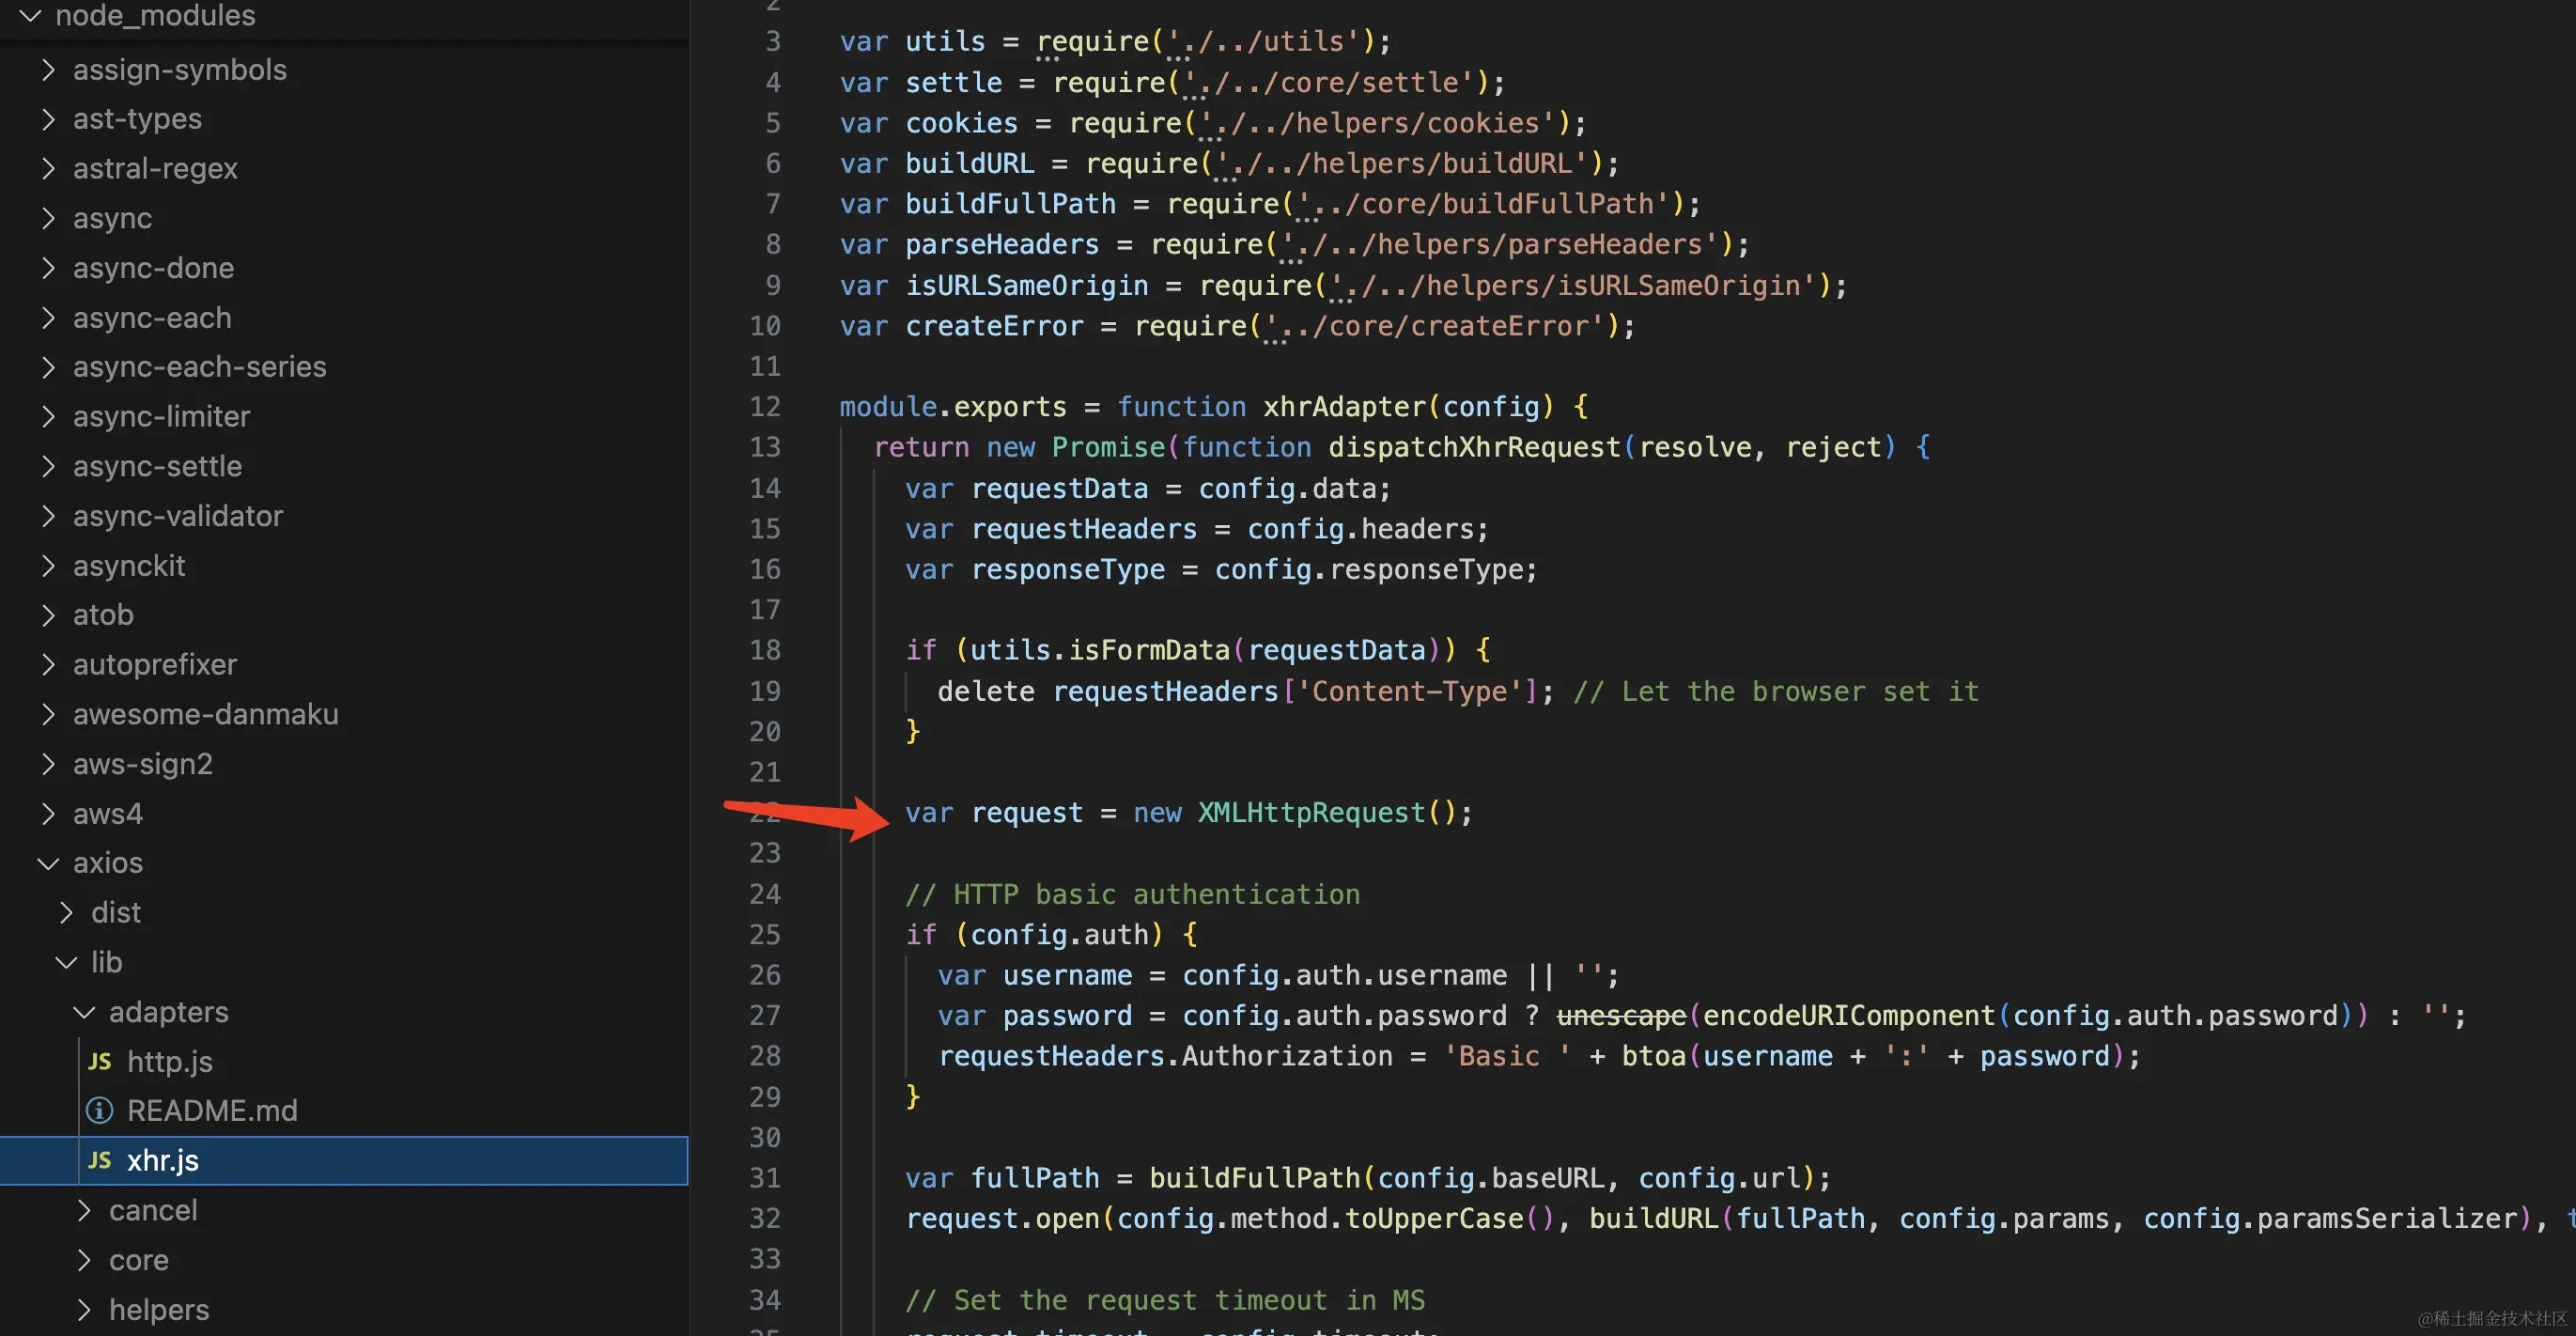Click the 'Set the request timeout' comment
Viewport: 2576px width, 1336px height.
pos(1165,1299)
